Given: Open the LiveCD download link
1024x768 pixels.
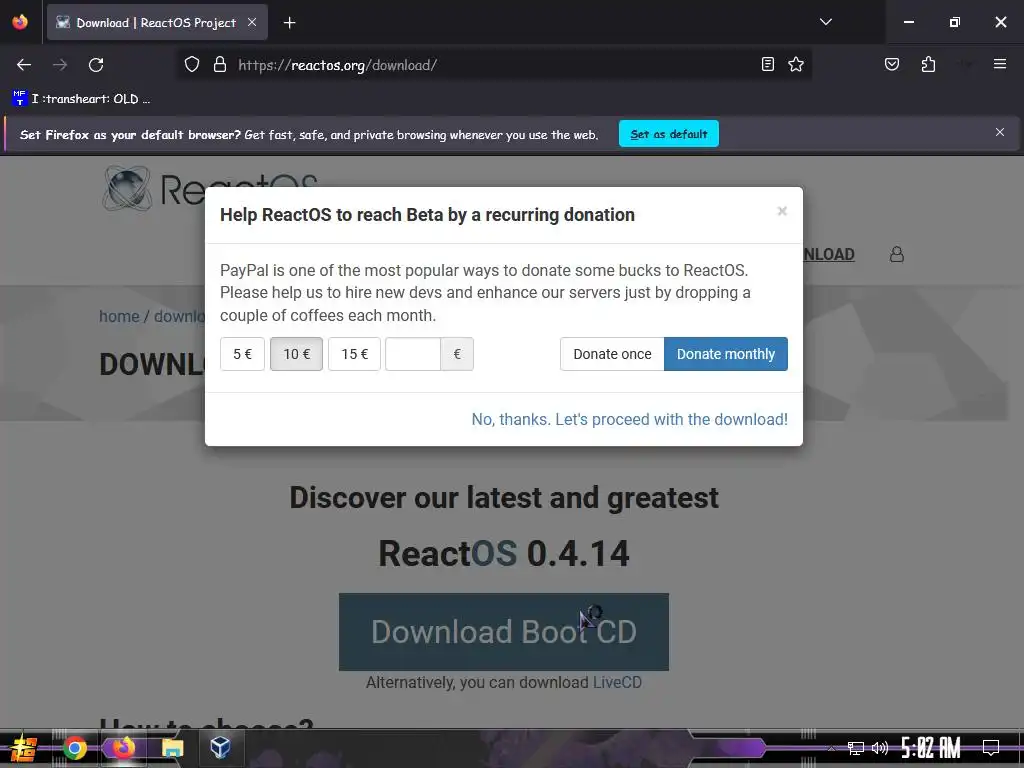Looking at the screenshot, I should (617, 682).
